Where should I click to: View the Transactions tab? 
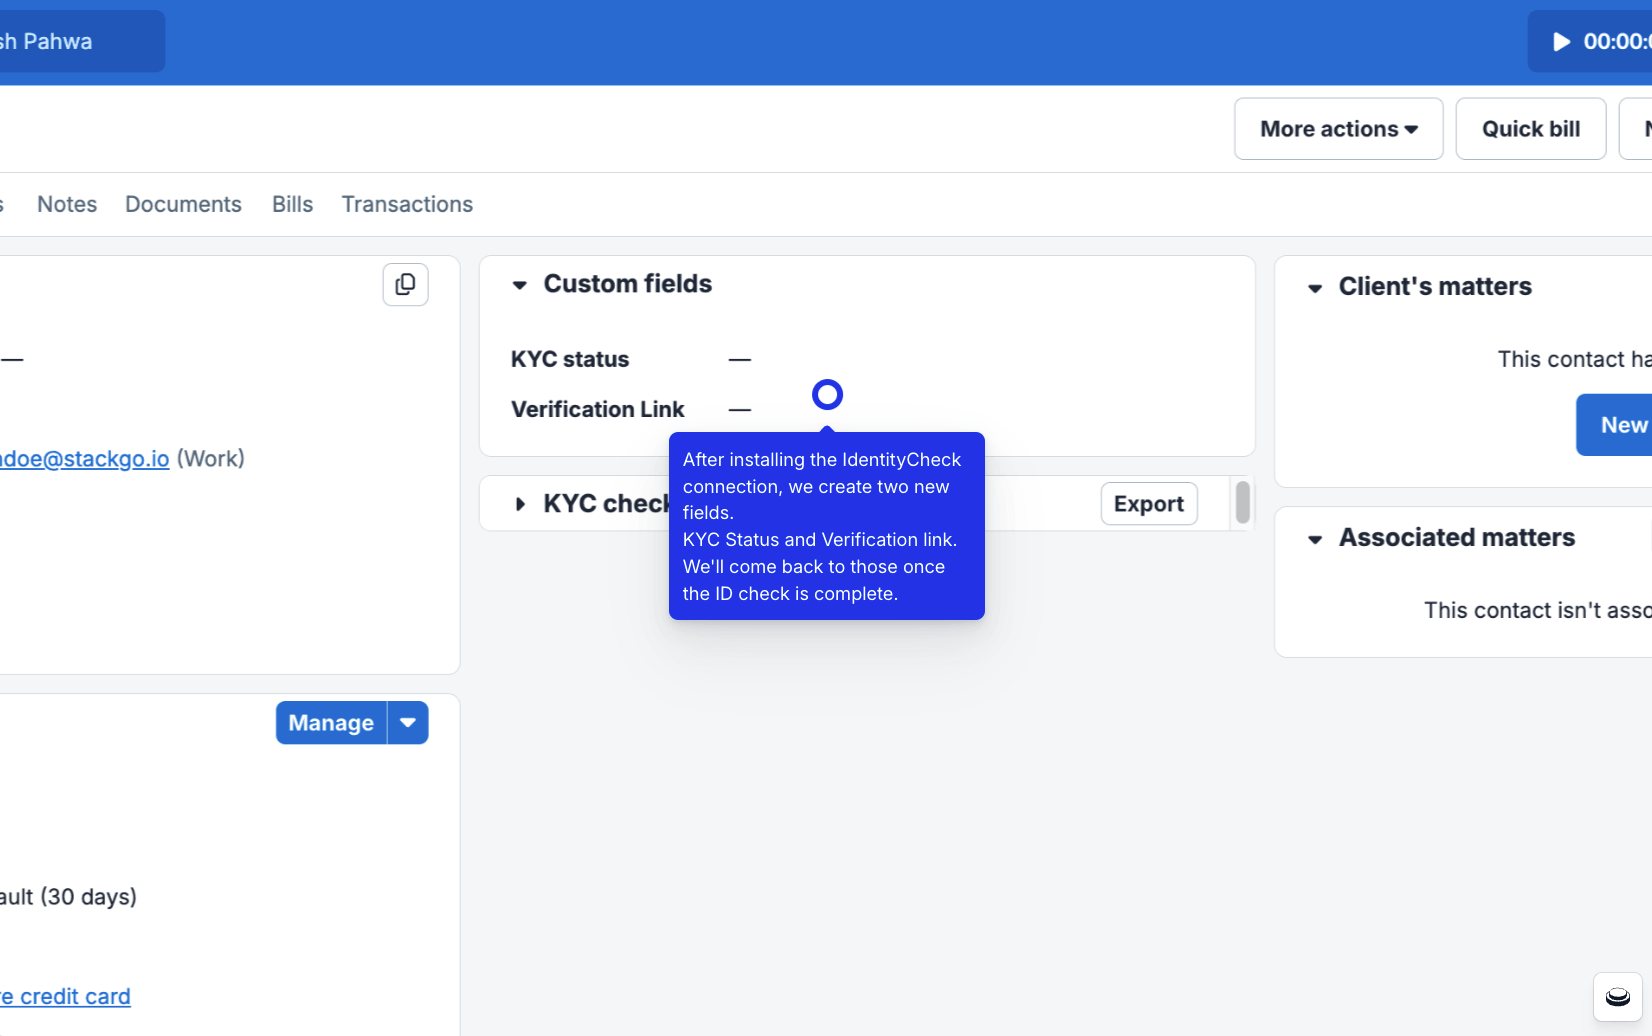pyautogui.click(x=407, y=204)
